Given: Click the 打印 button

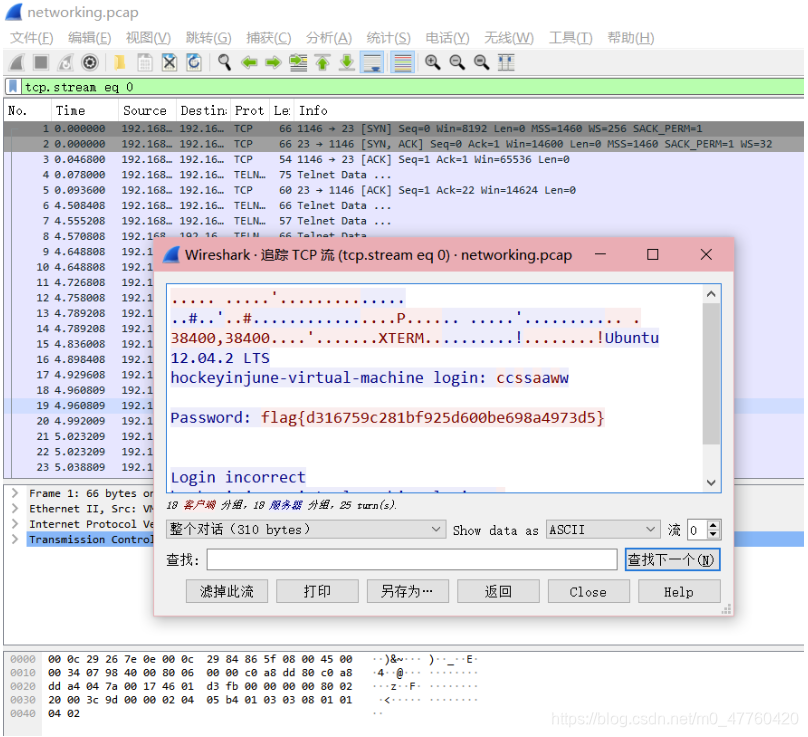Looking at the screenshot, I should click(317, 591).
